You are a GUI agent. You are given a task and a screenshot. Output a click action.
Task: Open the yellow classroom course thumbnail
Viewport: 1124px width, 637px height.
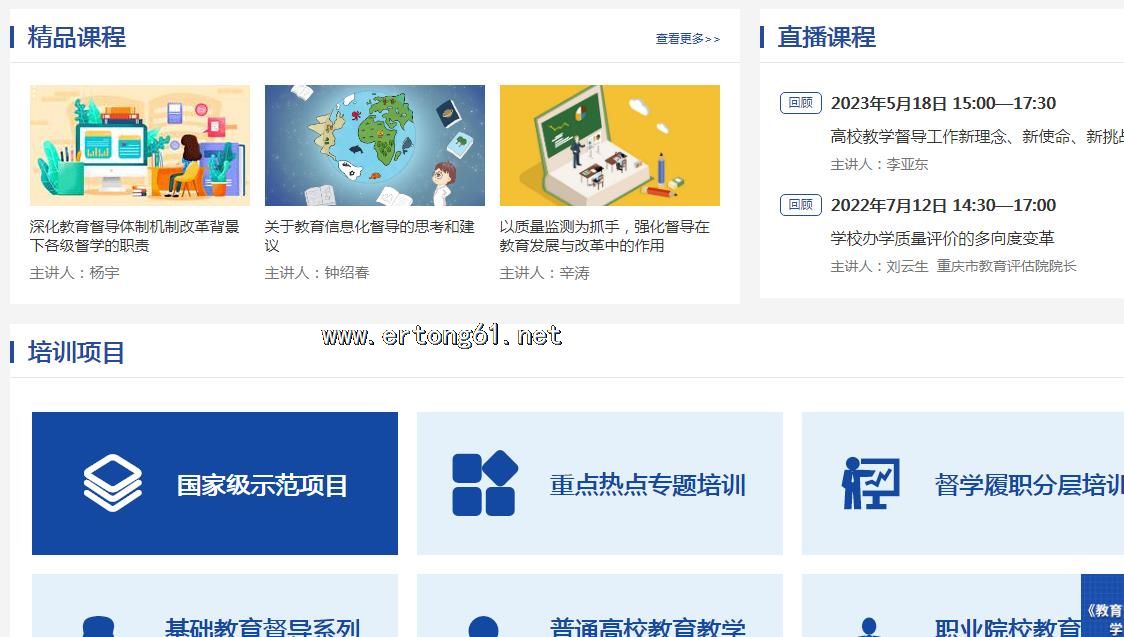click(x=610, y=145)
